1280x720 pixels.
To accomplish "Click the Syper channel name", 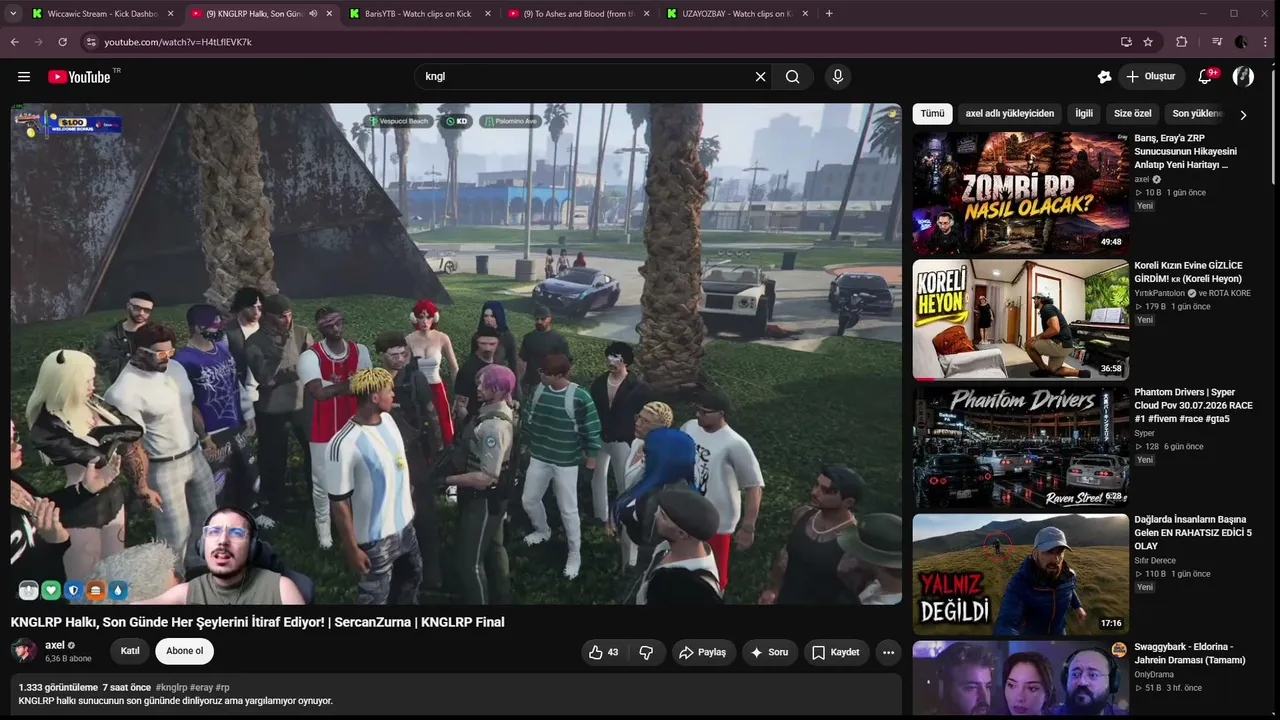I will pyautogui.click(x=1145, y=433).
